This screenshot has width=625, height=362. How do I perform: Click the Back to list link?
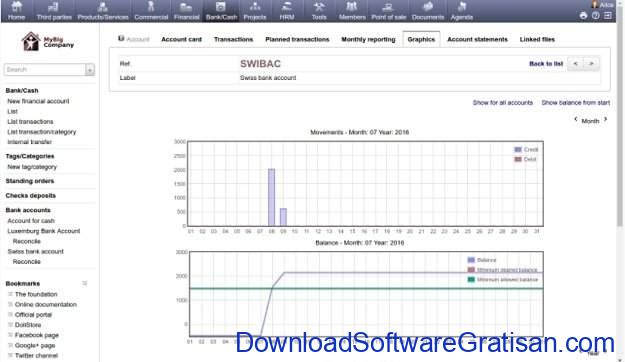click(546, 64)
